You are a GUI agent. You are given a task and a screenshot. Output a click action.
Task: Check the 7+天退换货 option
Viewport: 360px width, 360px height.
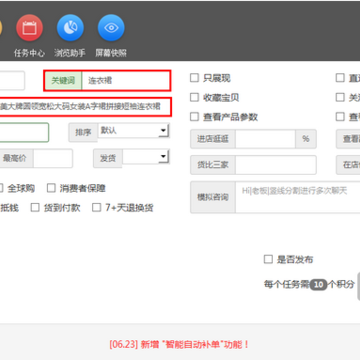(x=96, y=208)
